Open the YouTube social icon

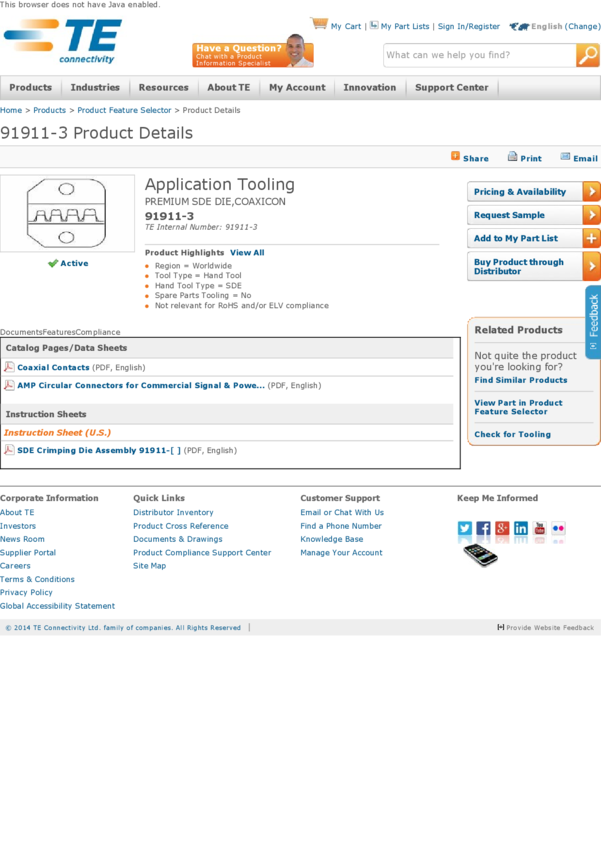click(540, 529)
